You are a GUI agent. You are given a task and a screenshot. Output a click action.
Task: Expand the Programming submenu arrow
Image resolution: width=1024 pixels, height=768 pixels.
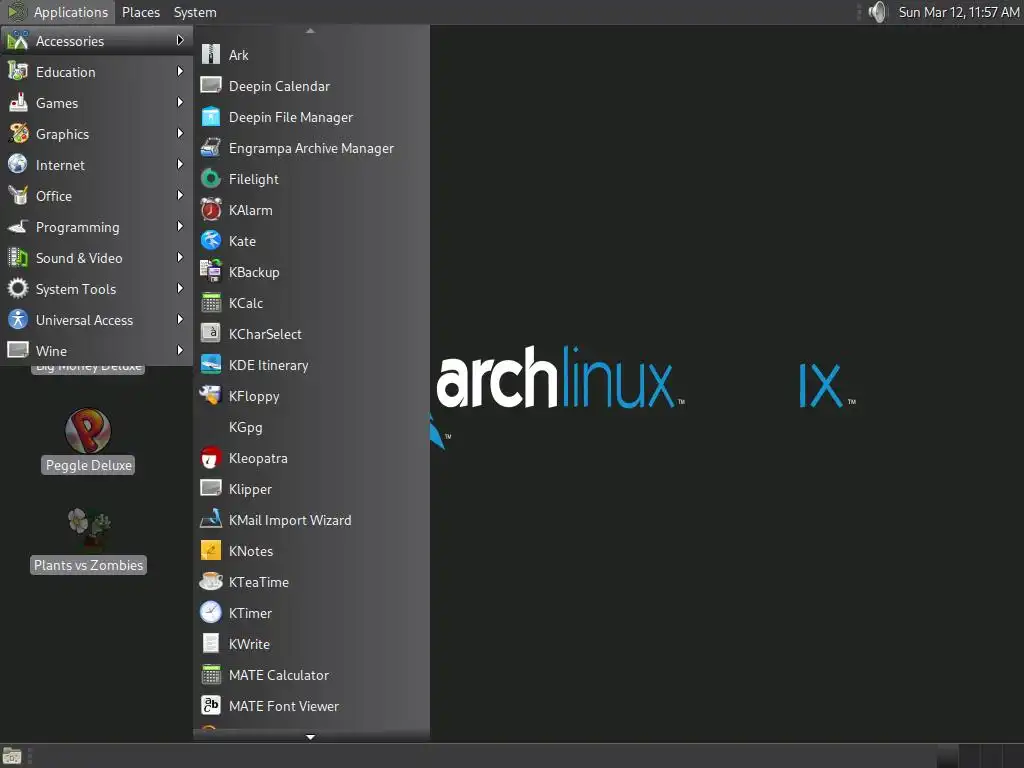180,227
